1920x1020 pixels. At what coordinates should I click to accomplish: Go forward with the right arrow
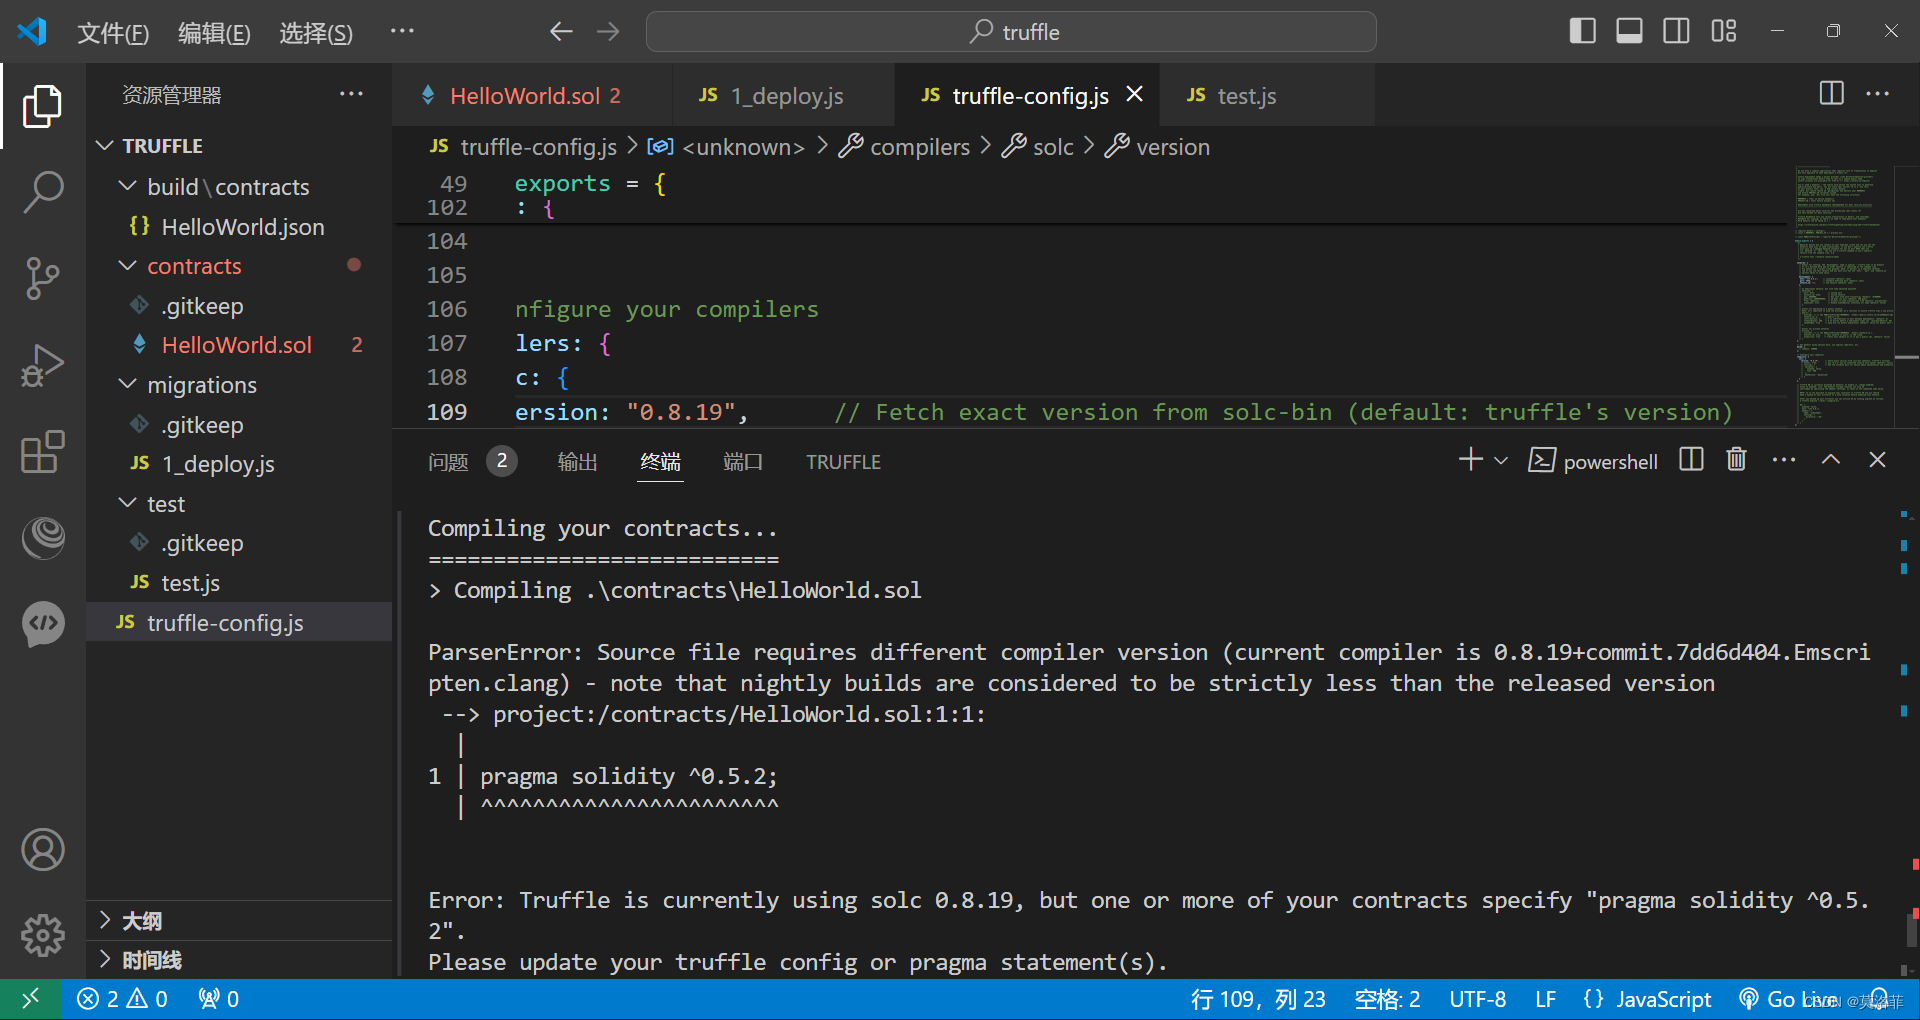click(x=608, y=32)
